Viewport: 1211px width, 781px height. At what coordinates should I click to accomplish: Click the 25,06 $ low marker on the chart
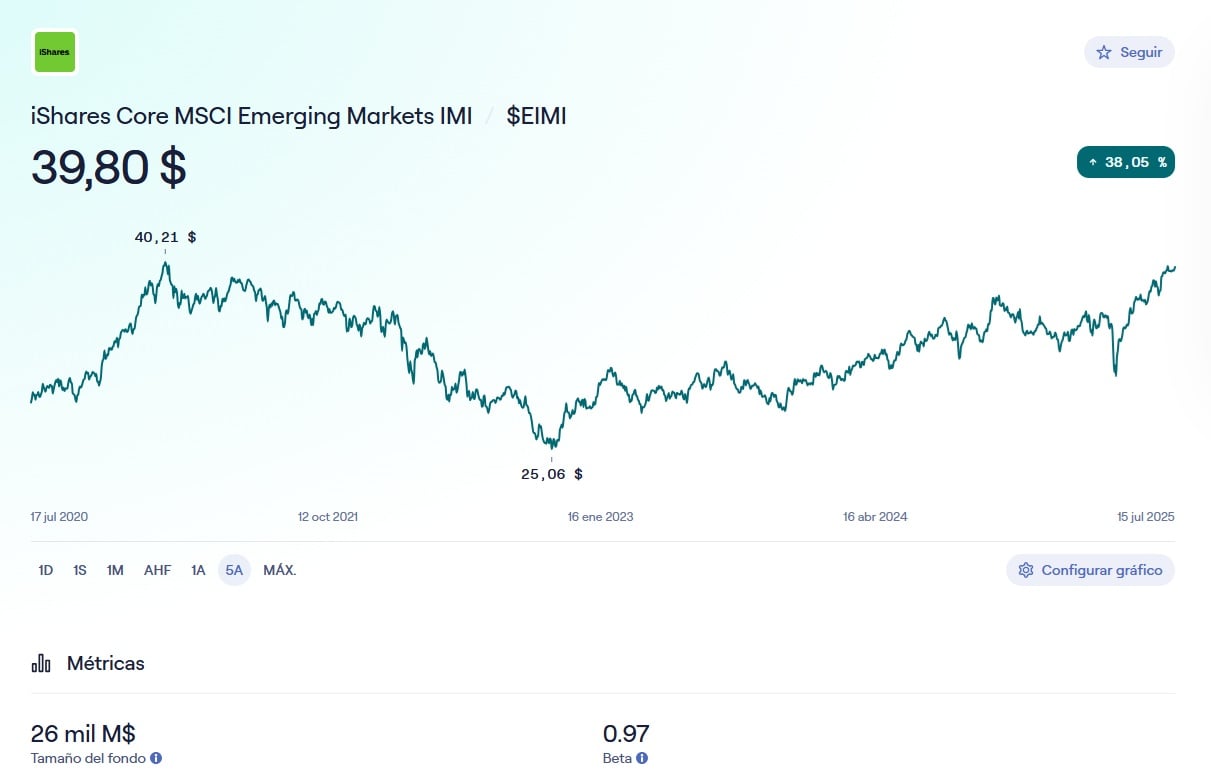550,473
